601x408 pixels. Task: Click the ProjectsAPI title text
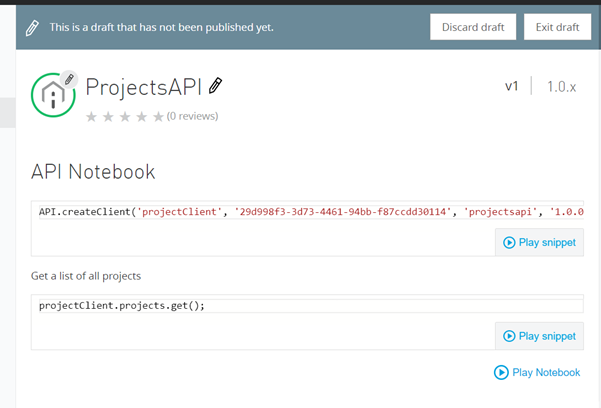click(x=143, y=86)
